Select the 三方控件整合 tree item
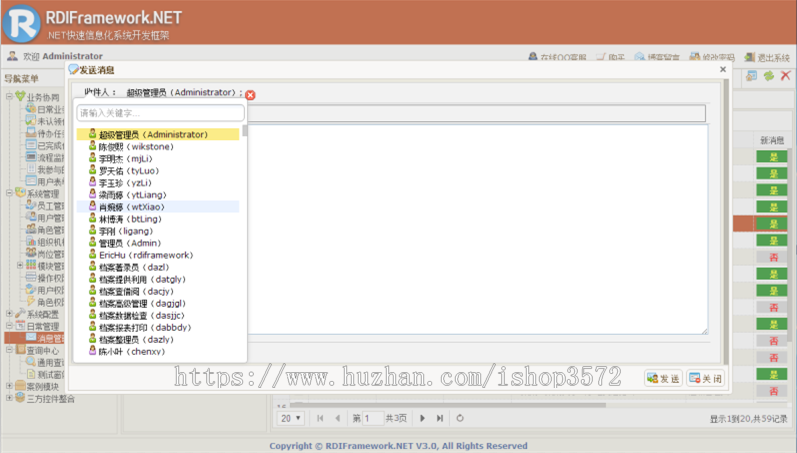 51,399
